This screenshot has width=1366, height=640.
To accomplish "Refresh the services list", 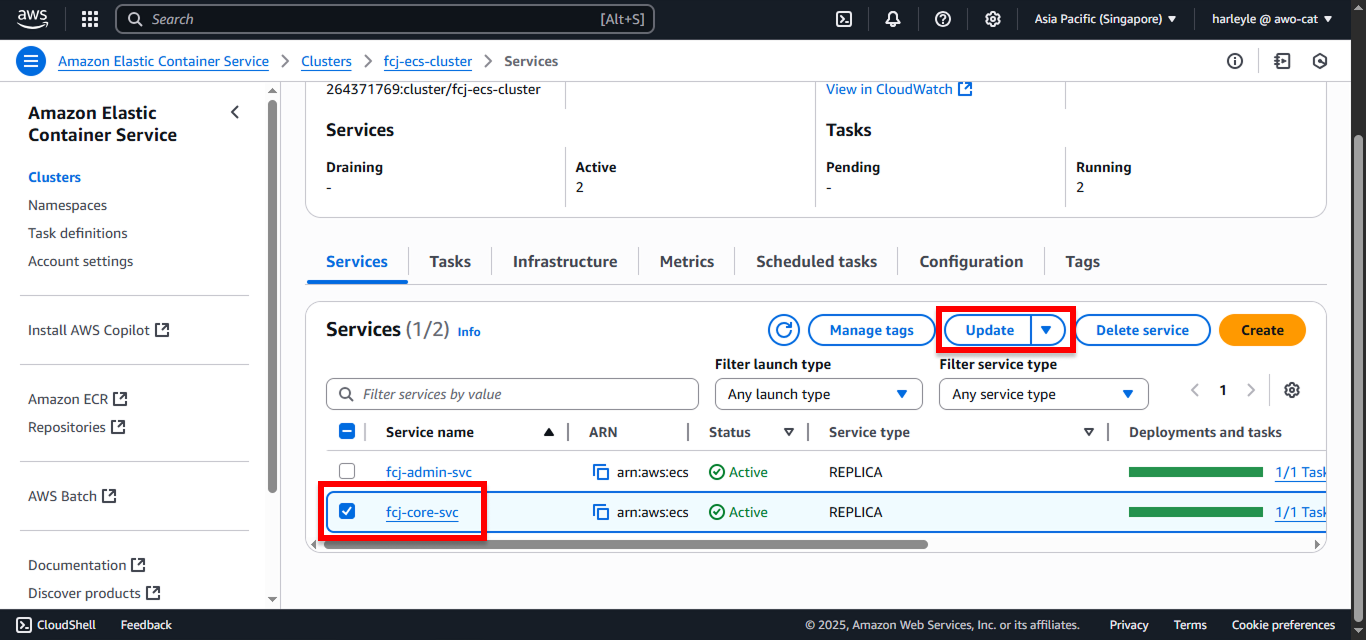I will (784, 330).
